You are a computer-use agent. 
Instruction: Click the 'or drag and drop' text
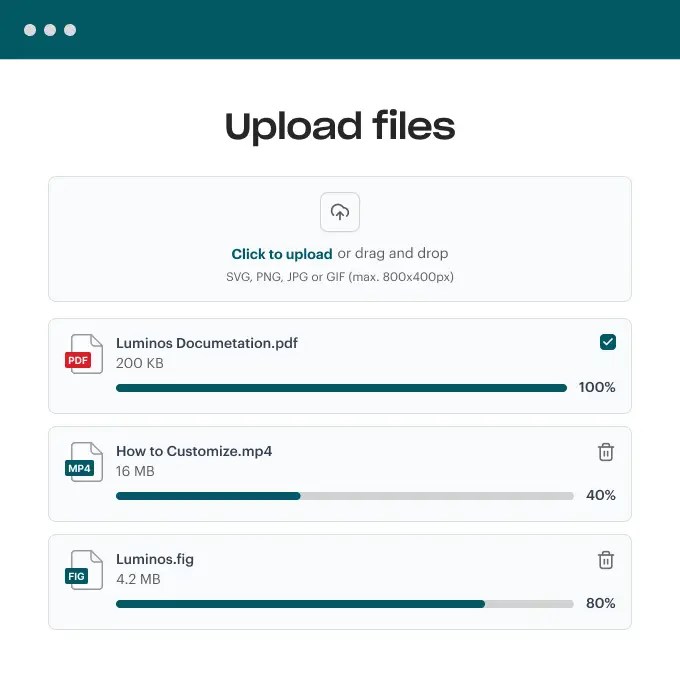pos(393,253)
